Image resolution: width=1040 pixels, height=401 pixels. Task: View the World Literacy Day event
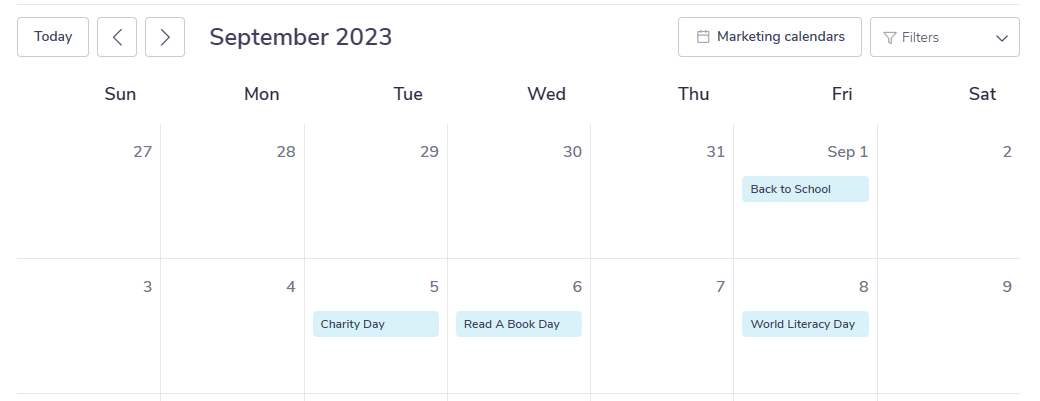pyautogui.click(x=805, y=324)
